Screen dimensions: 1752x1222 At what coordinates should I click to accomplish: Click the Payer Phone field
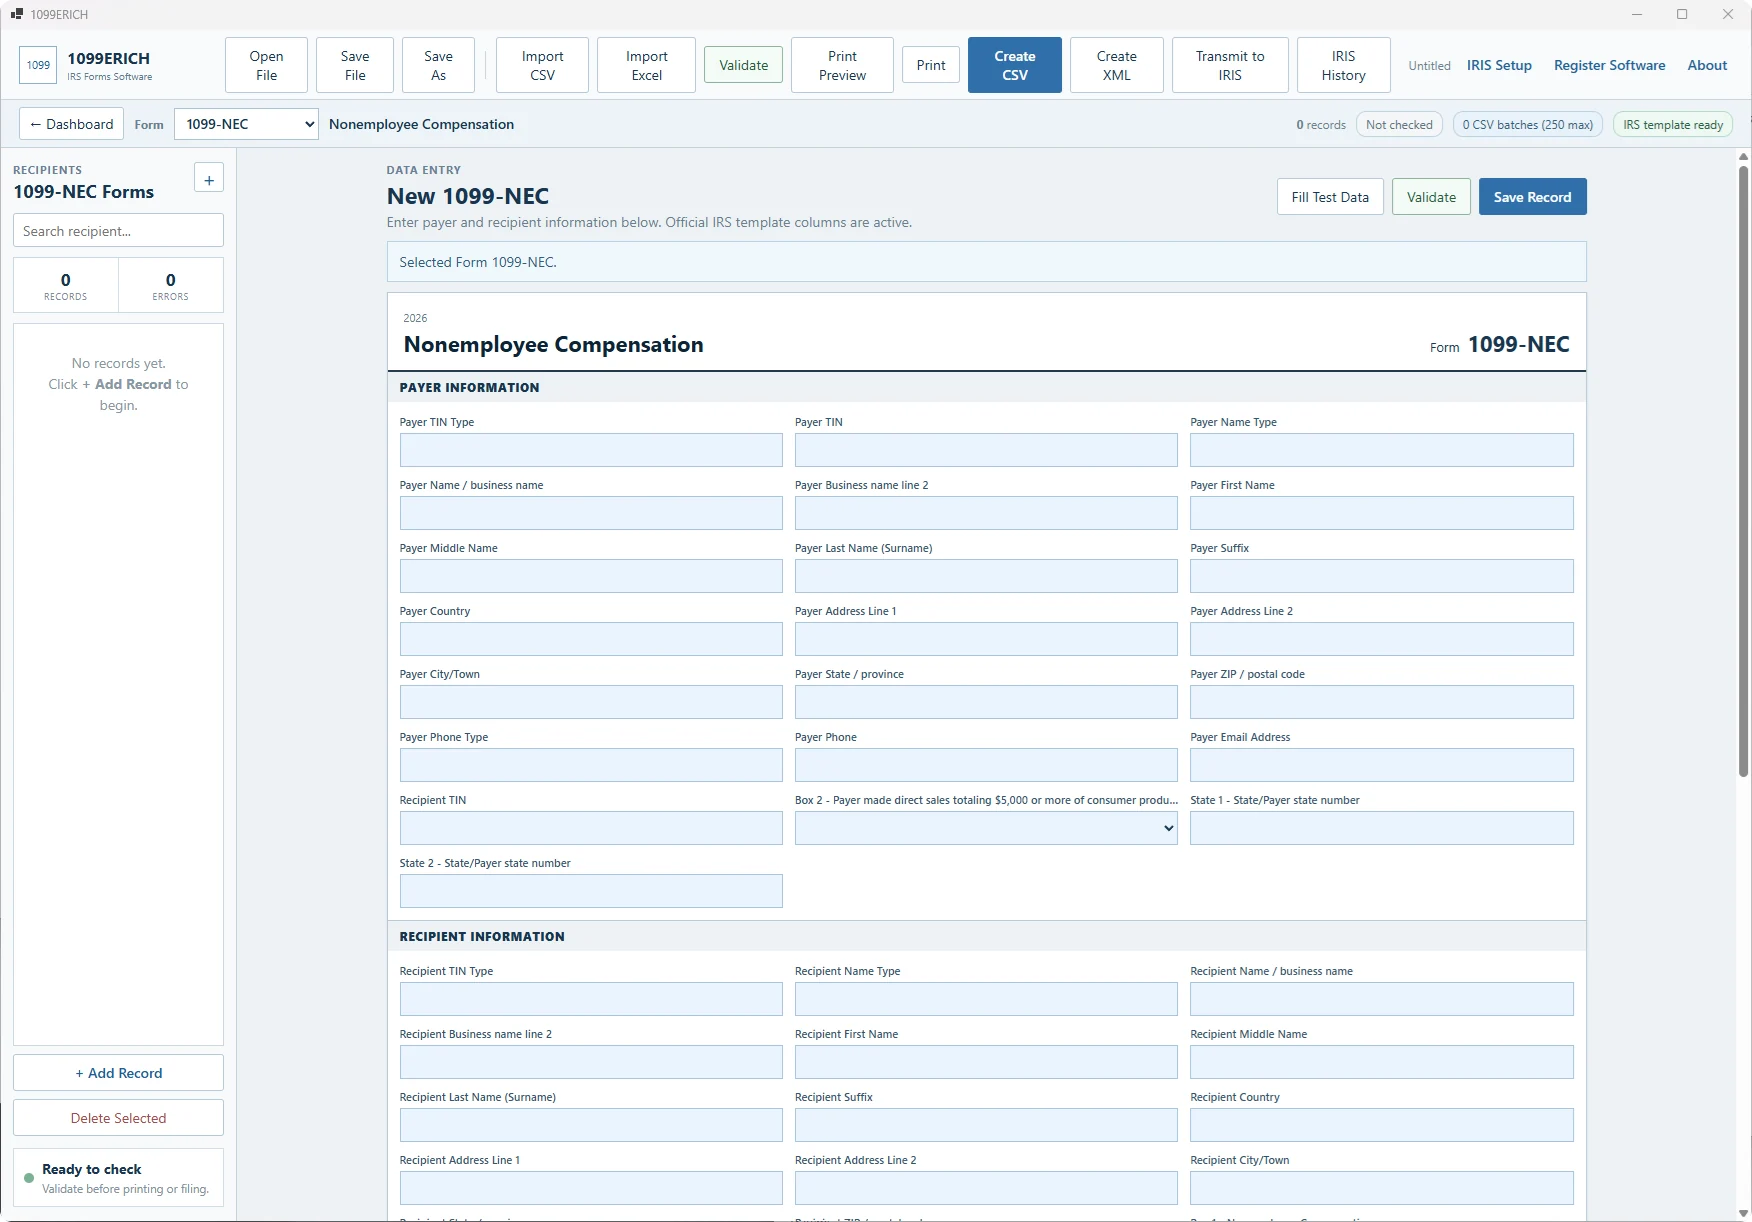point(986,765)
